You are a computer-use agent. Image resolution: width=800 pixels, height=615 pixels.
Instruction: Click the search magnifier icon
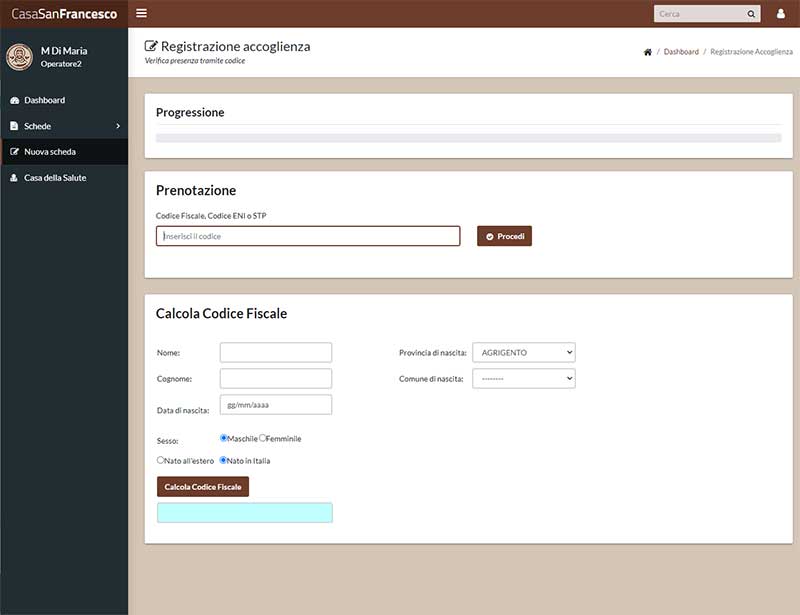click(x=751, y=14)
